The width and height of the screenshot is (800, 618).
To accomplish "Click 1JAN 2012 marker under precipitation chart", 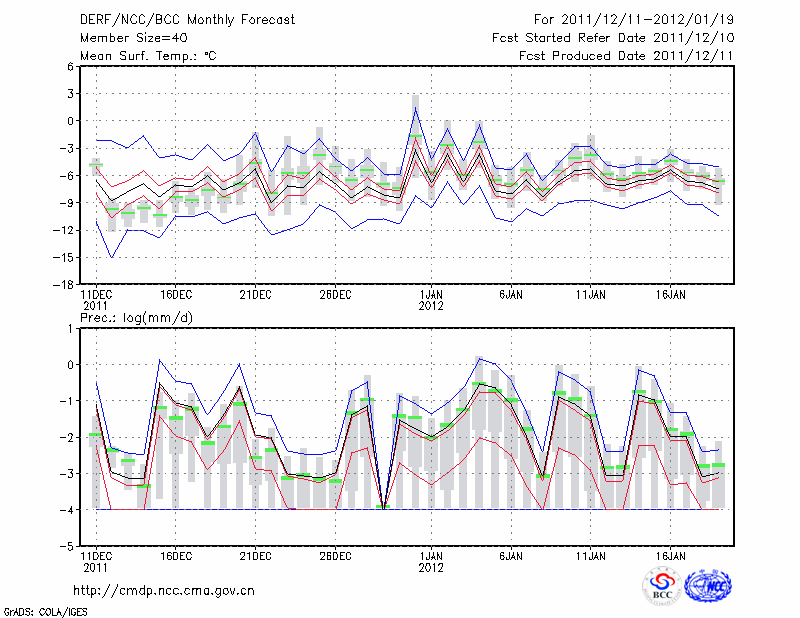I will click(x=431, y=560).
